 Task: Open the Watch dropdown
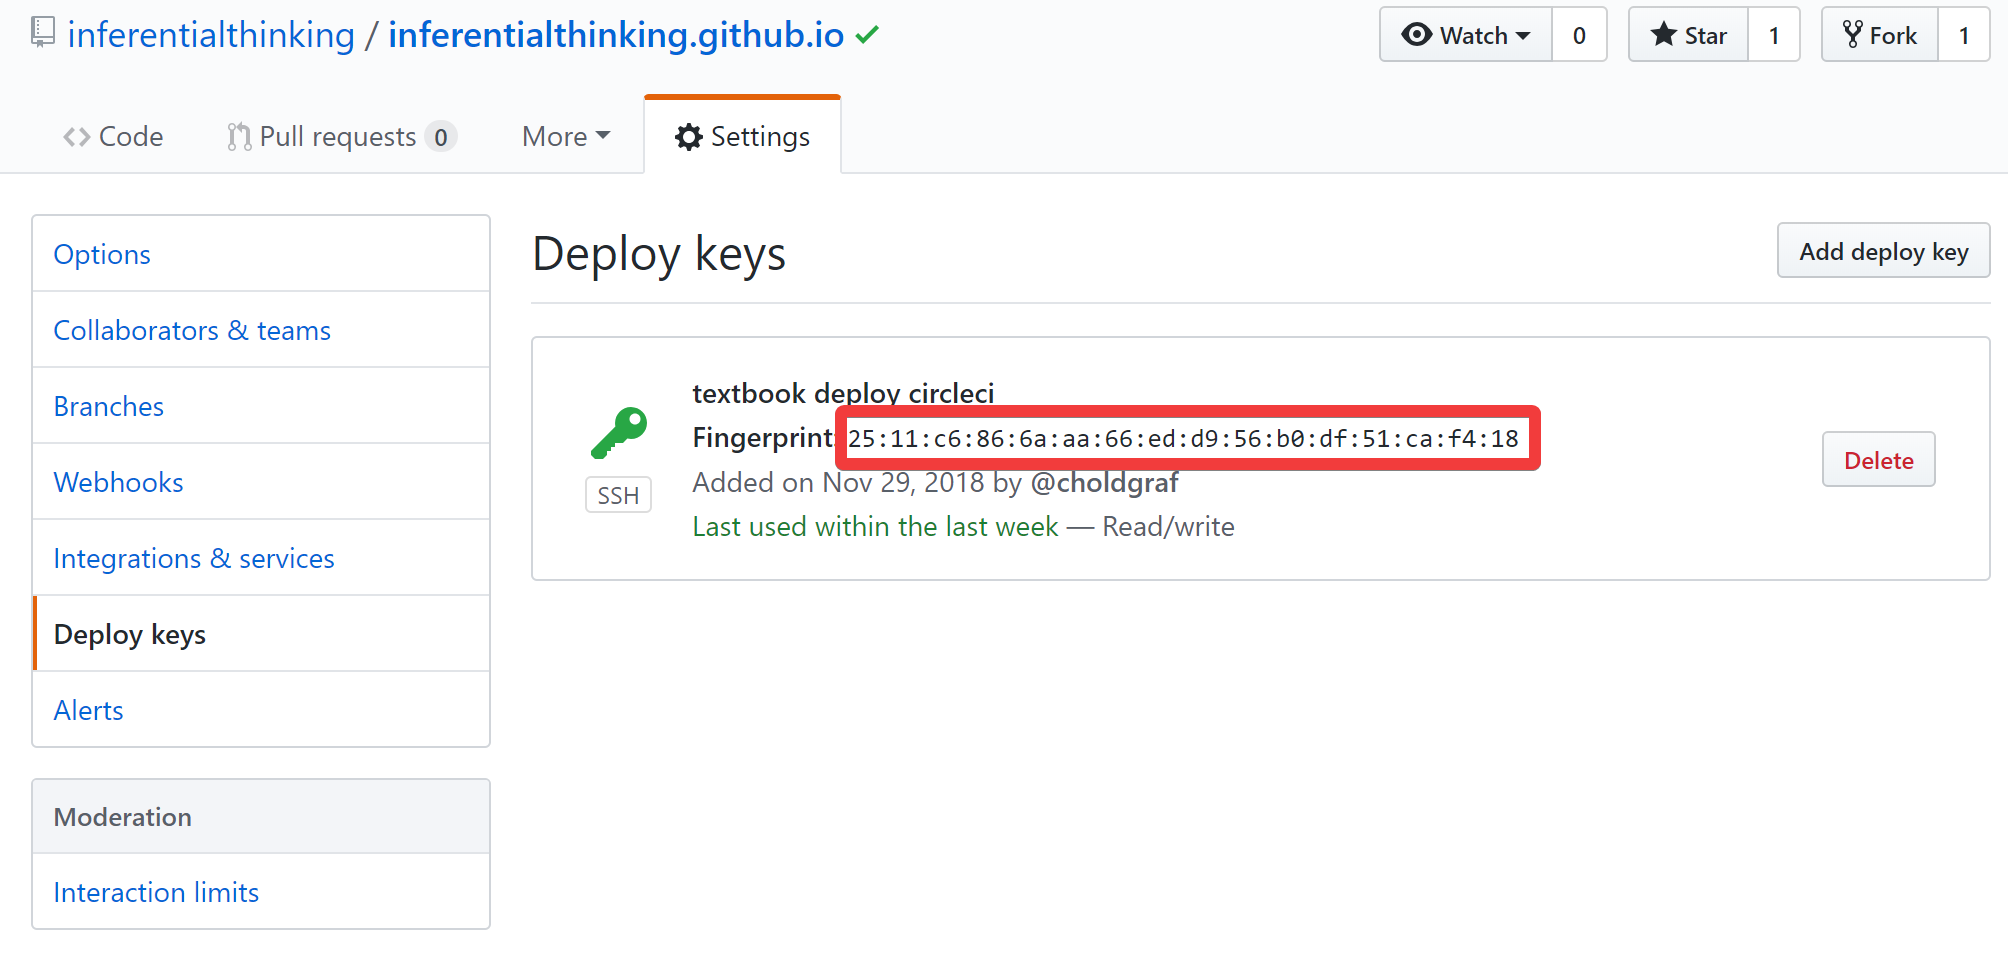coord(1466,35)
